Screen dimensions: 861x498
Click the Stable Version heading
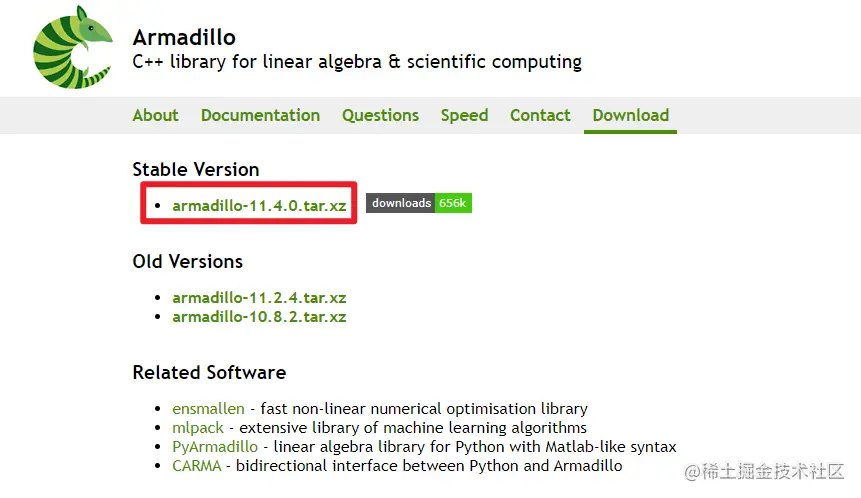tap(195, 169)
